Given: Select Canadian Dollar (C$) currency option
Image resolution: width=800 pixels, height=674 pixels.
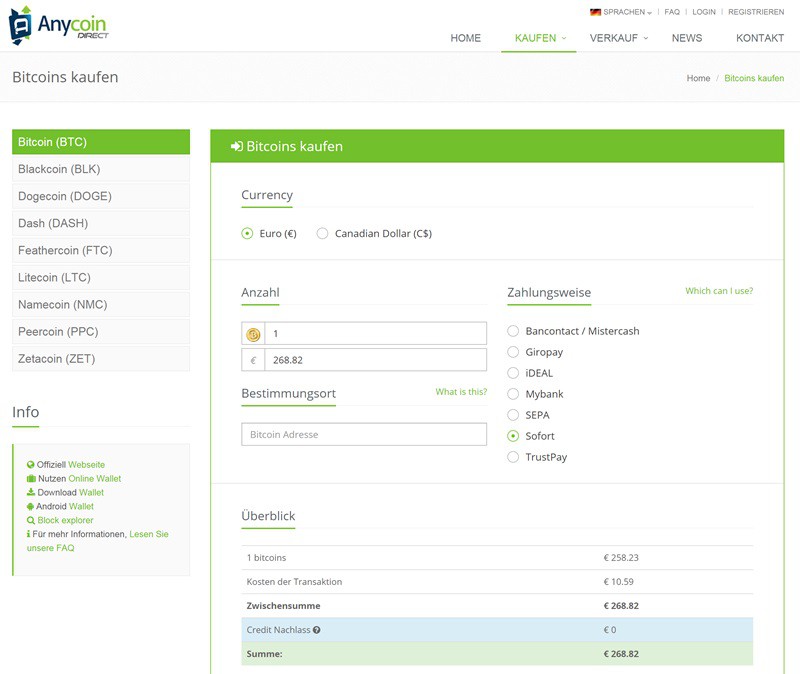Looking at the screenshot, I should tap(322, 234).
